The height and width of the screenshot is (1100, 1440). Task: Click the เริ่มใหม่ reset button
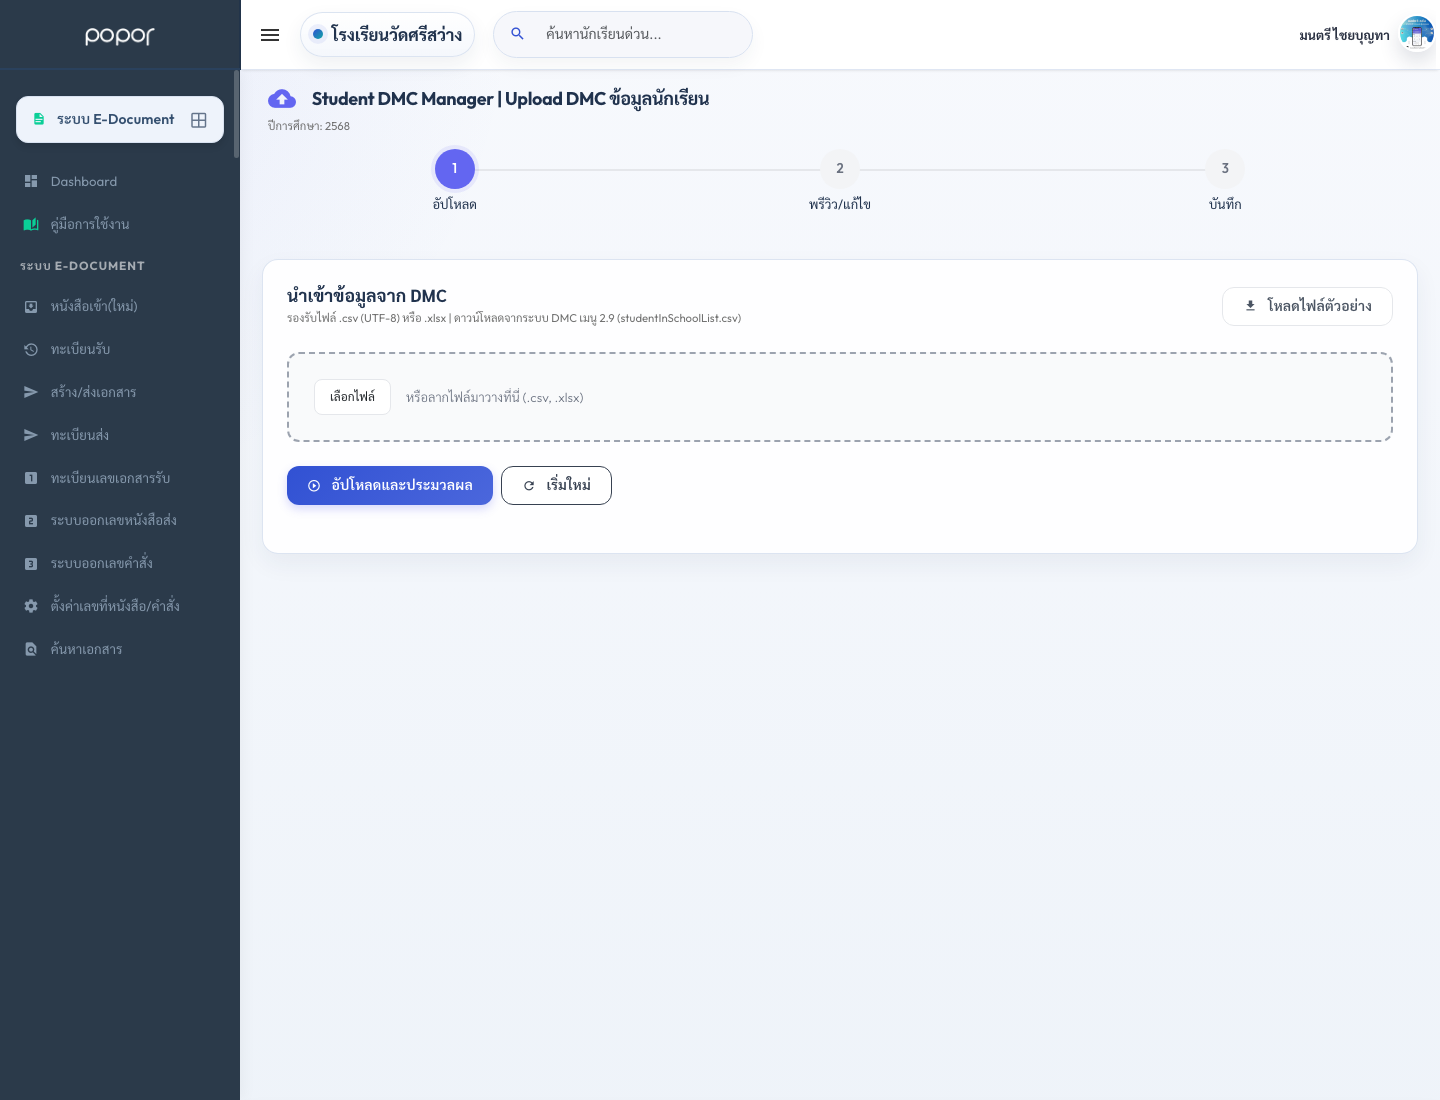click(556, 485)
